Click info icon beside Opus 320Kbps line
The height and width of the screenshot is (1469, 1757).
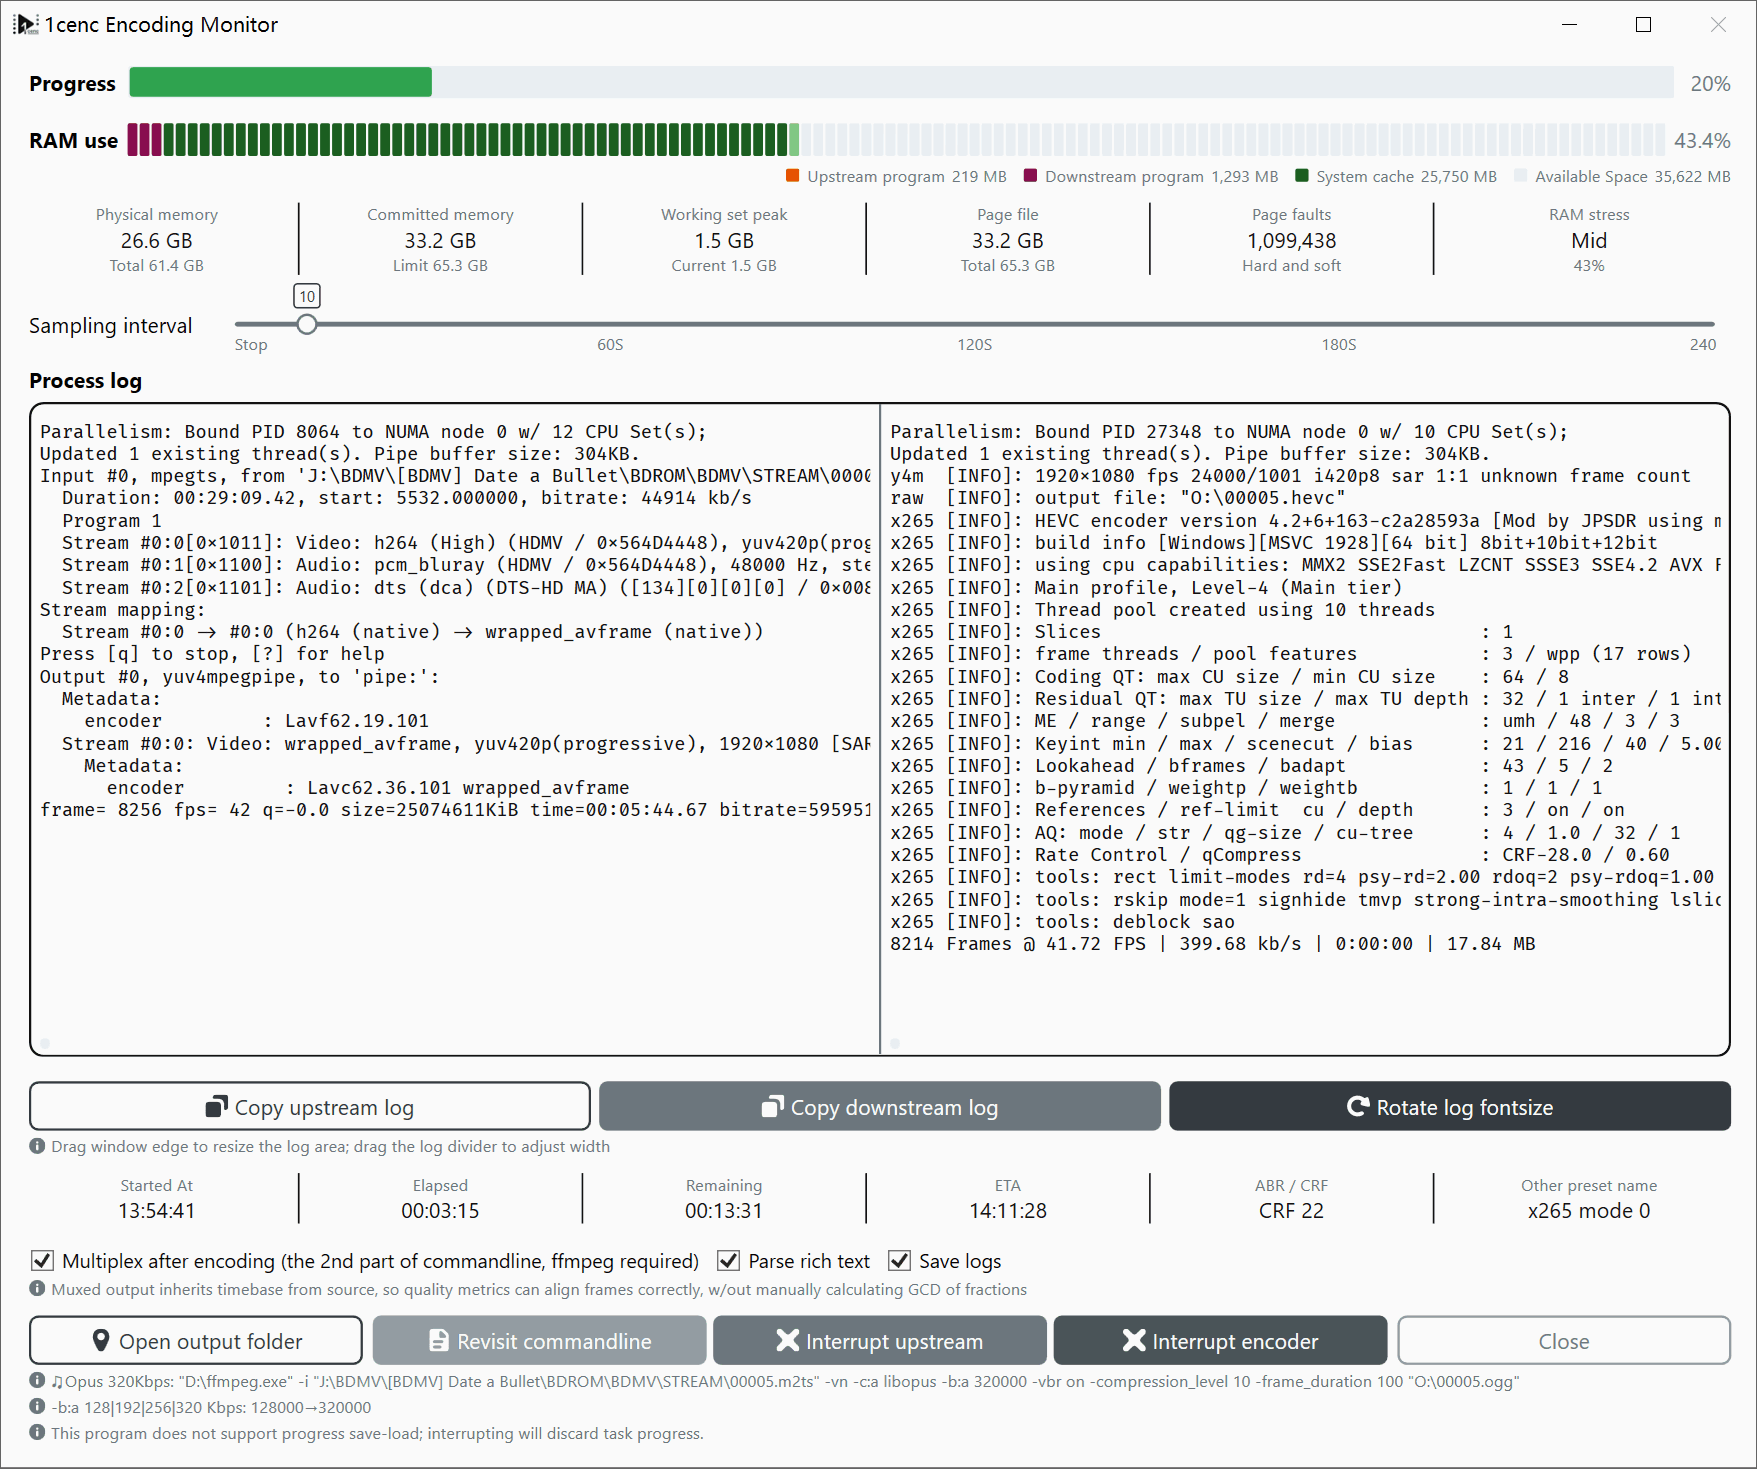[37, 1381]
